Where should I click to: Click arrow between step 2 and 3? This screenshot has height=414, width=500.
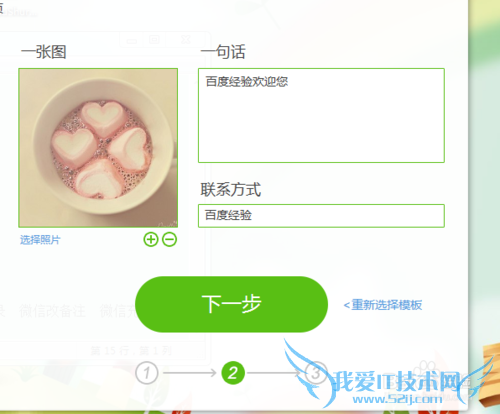point(274,373)
